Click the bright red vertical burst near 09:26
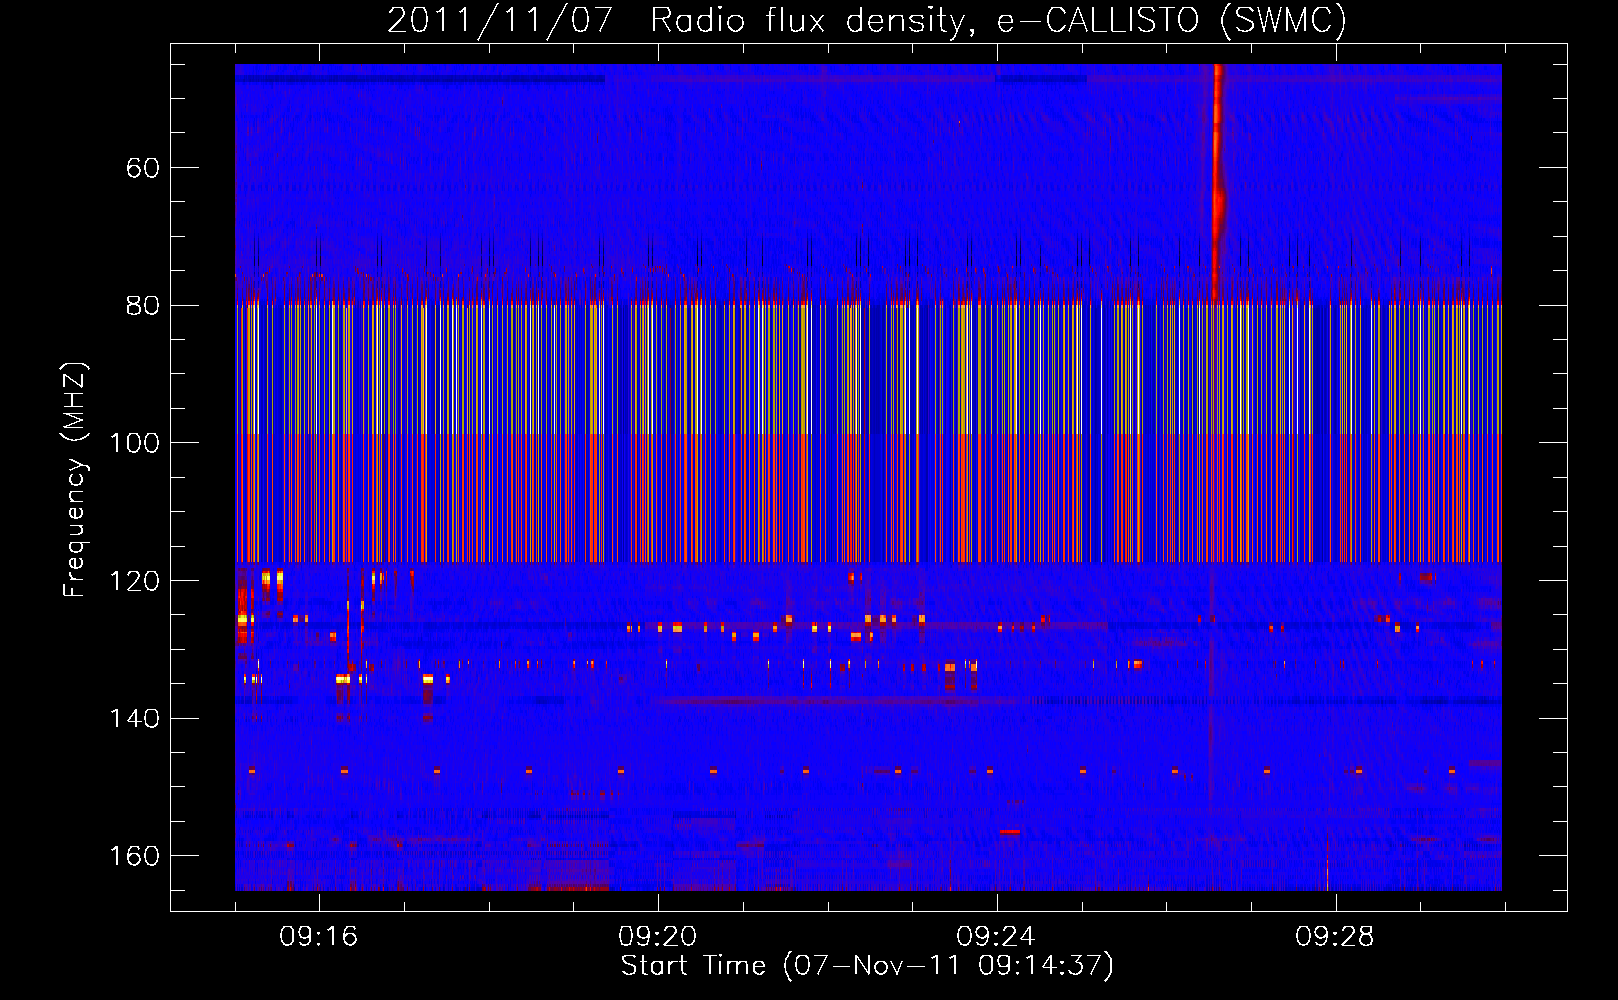1618x1000 pixels. tap(1217, 180)
